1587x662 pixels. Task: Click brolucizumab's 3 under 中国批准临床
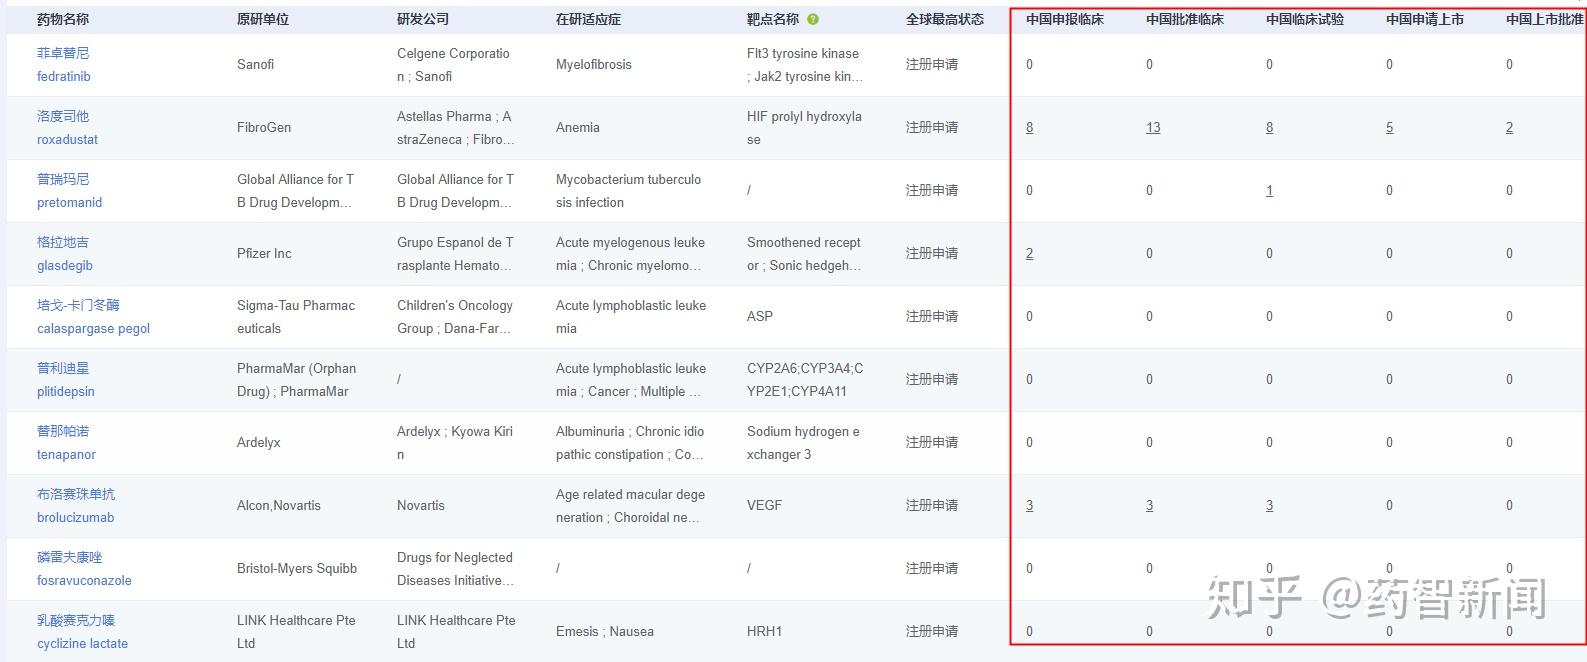(x=1149, y=505)
